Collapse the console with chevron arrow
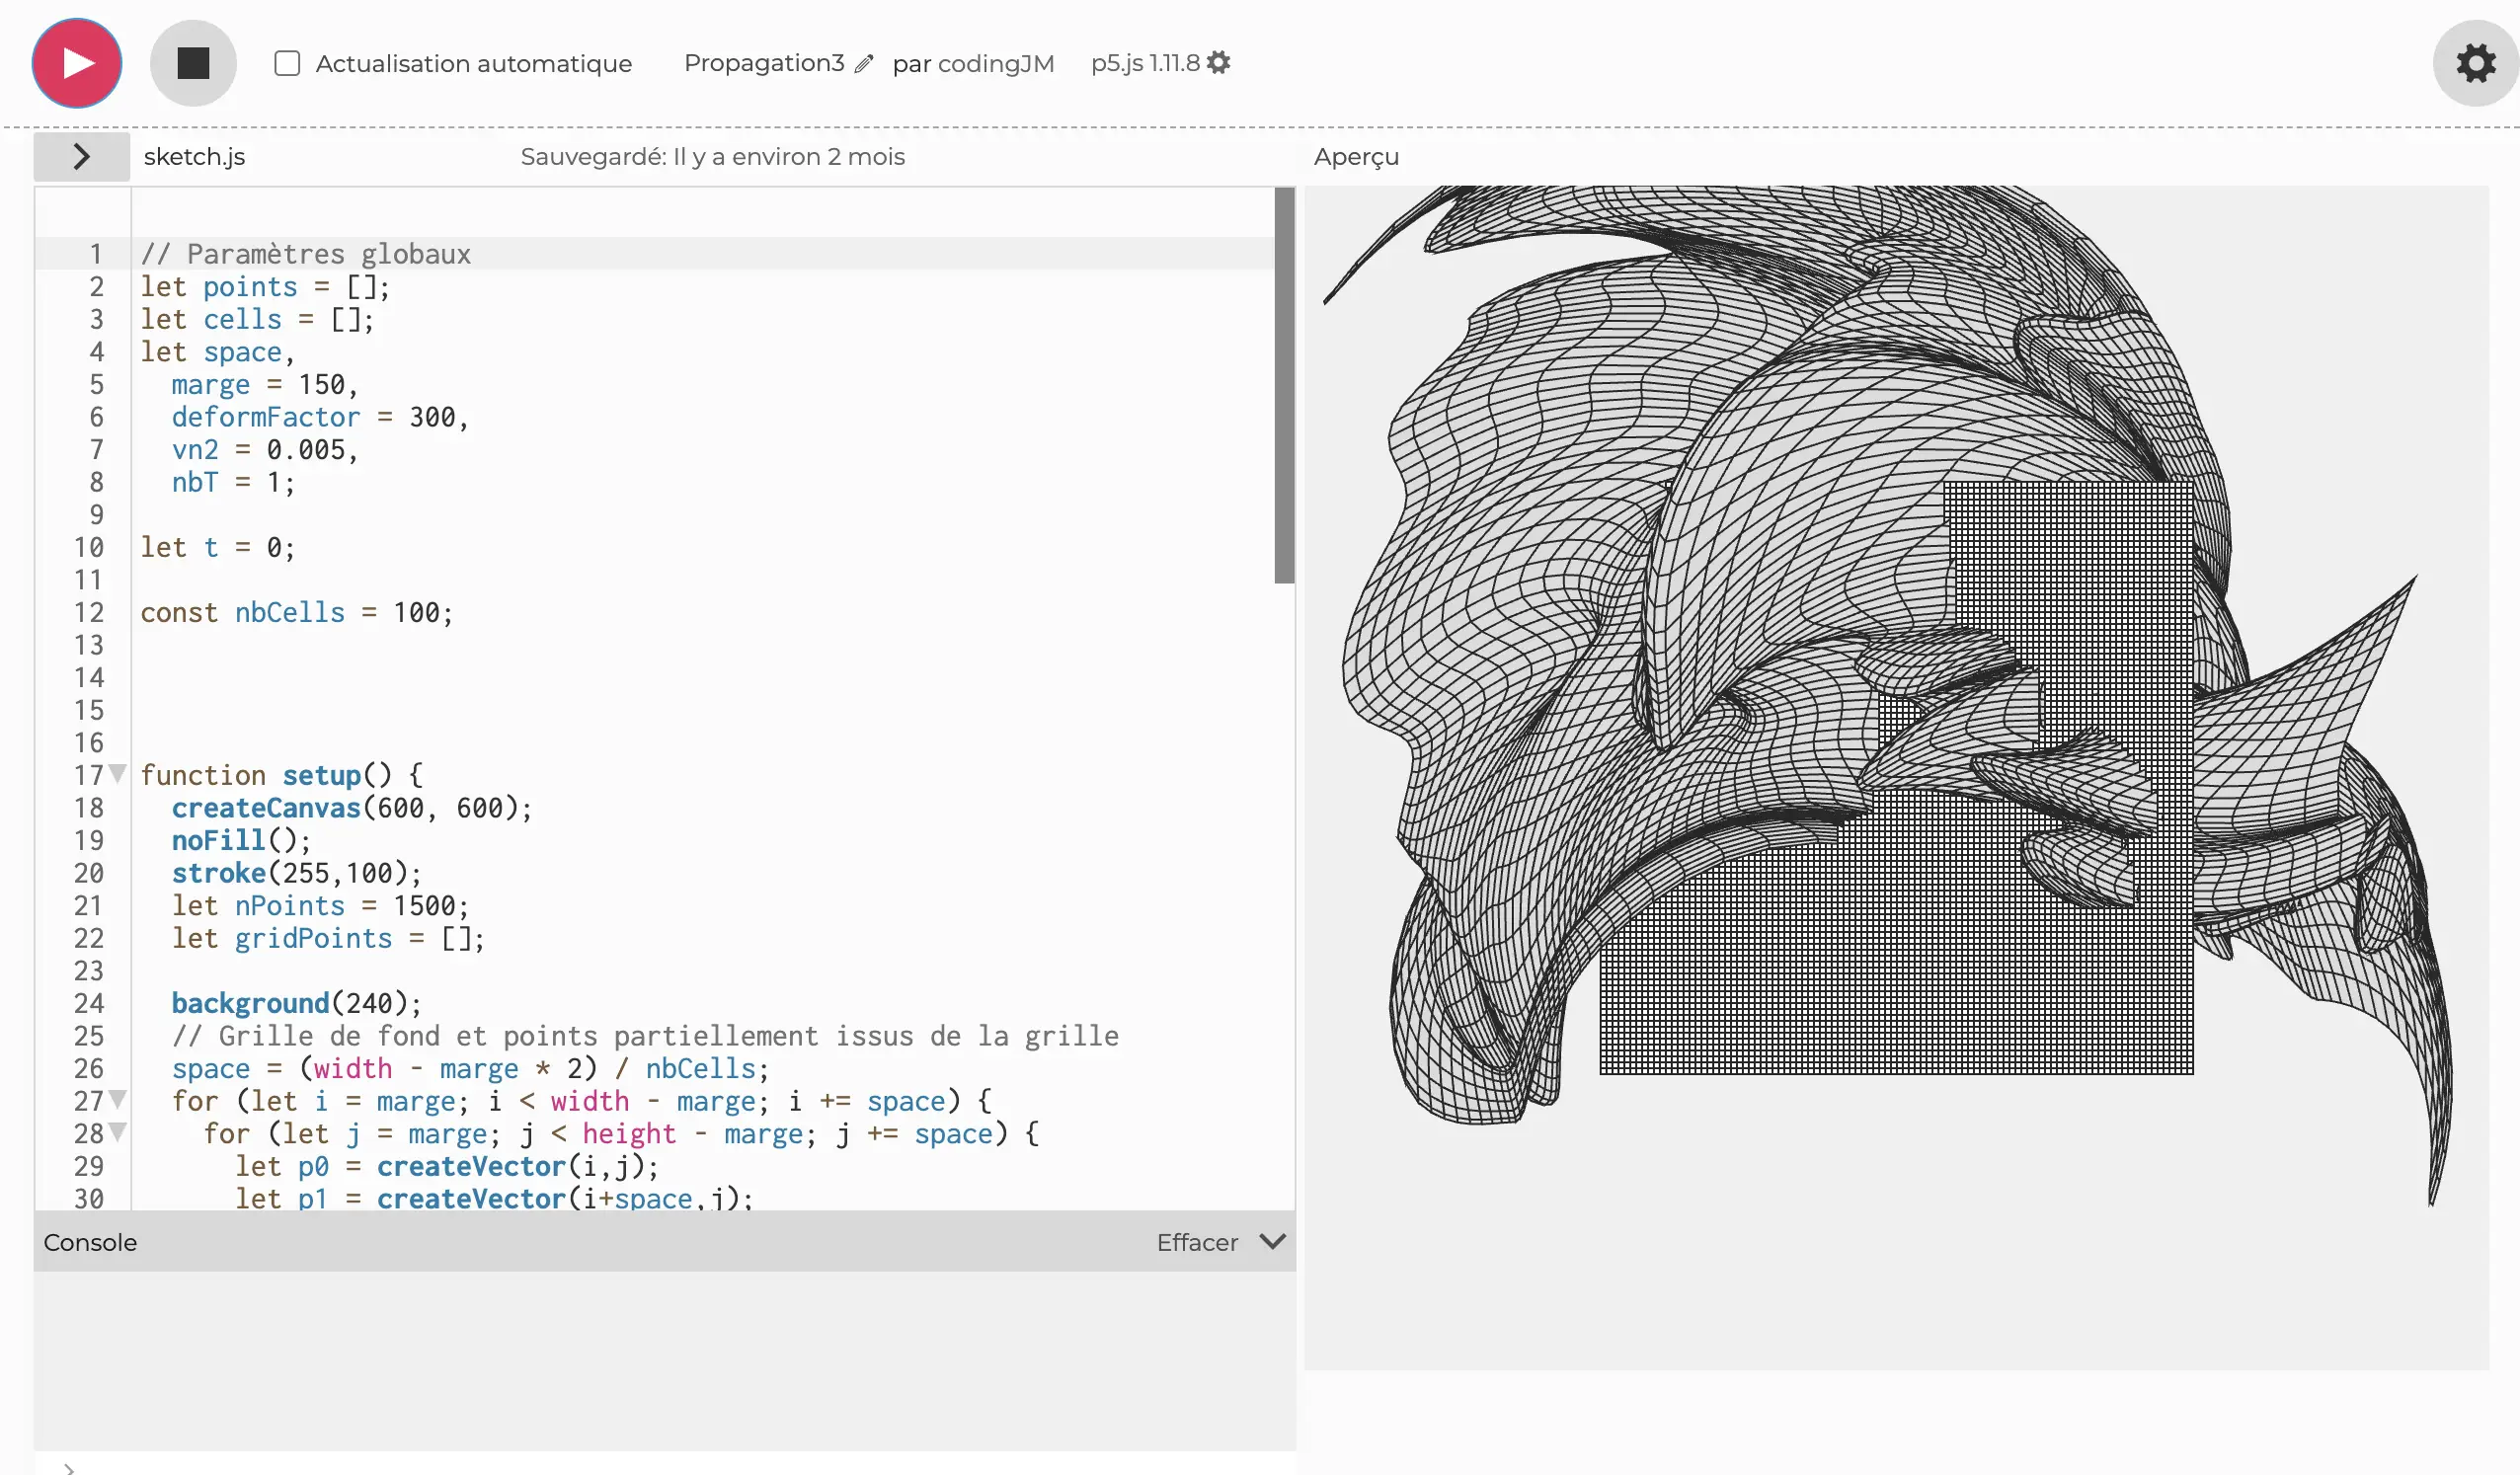Image resolution: width=2520 pixels, height=1475 pixels. coord(1272,1241)
